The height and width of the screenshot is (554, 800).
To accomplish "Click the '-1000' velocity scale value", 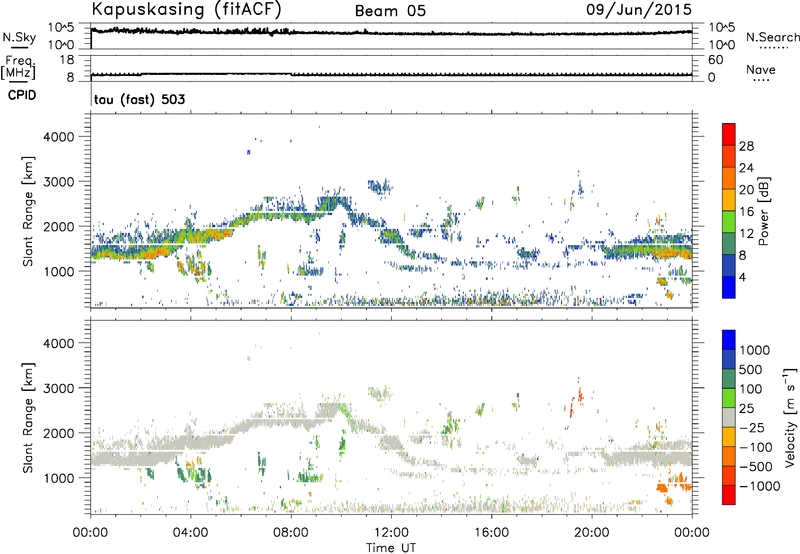I will (x=760, y=486).
